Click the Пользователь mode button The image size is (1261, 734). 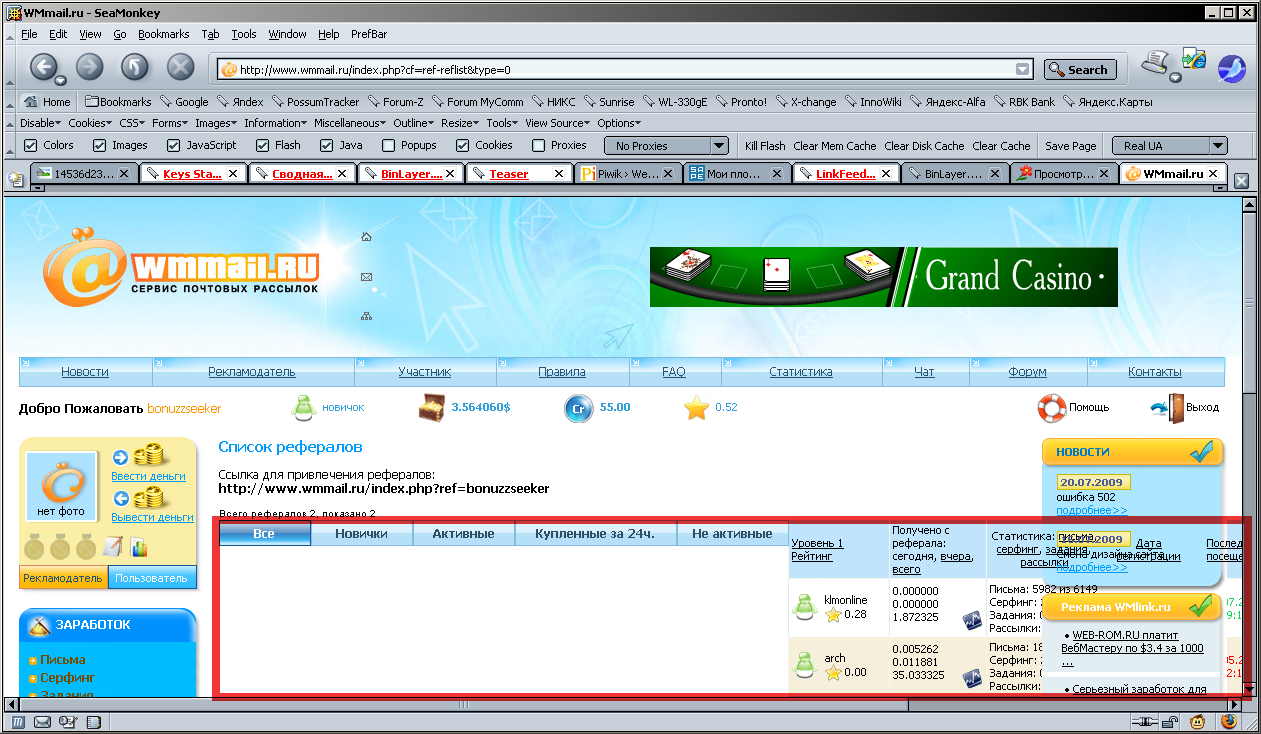click(151, 578)
